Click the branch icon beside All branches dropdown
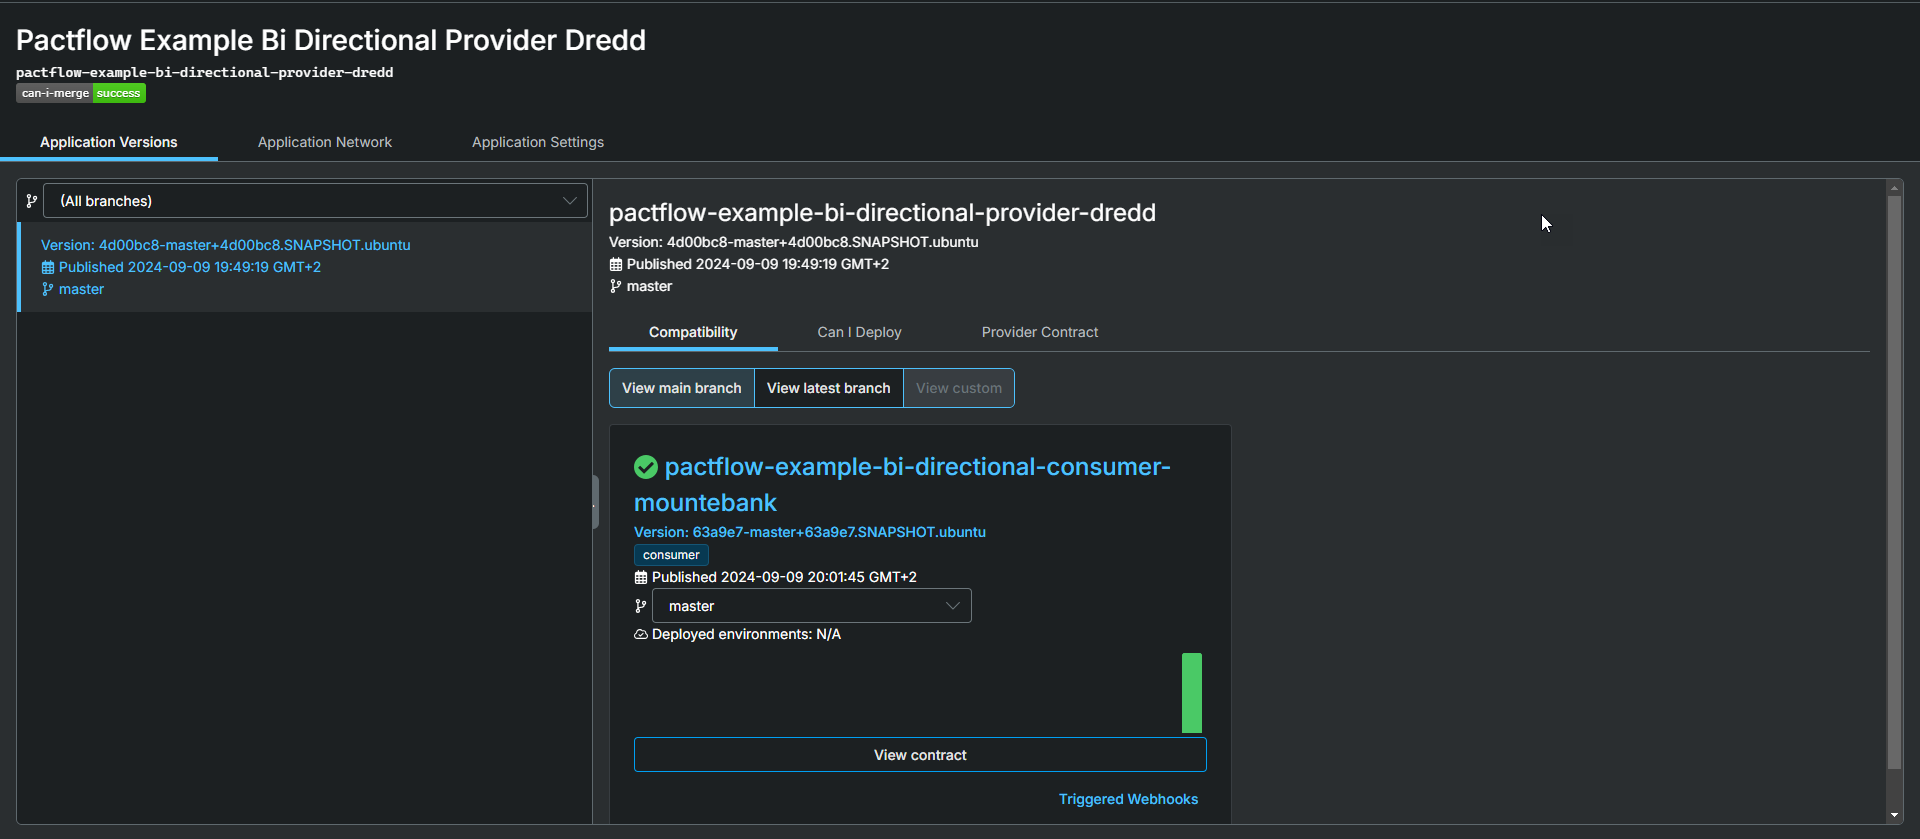This screenshot has height=839, width=1920. coord(32,201)
